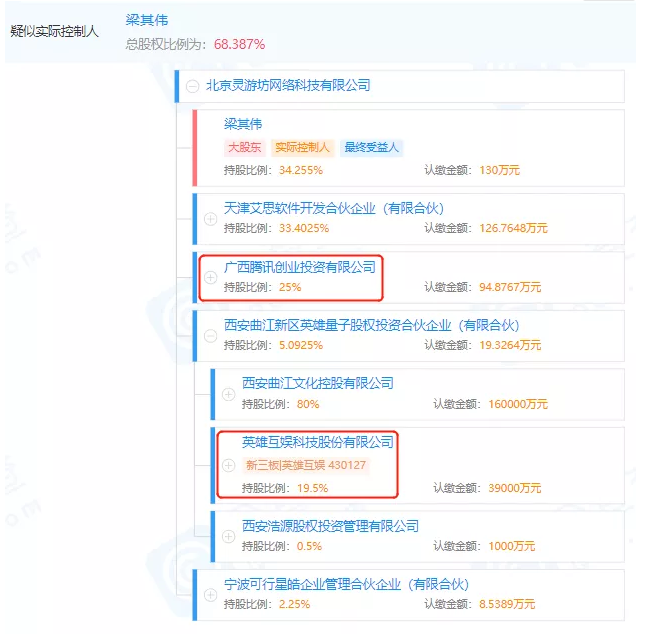This screenshot has width=649, height=639.
Task: Select 梁其伟's 130万元 subscribed amount
Action: (x=499, y=170)
